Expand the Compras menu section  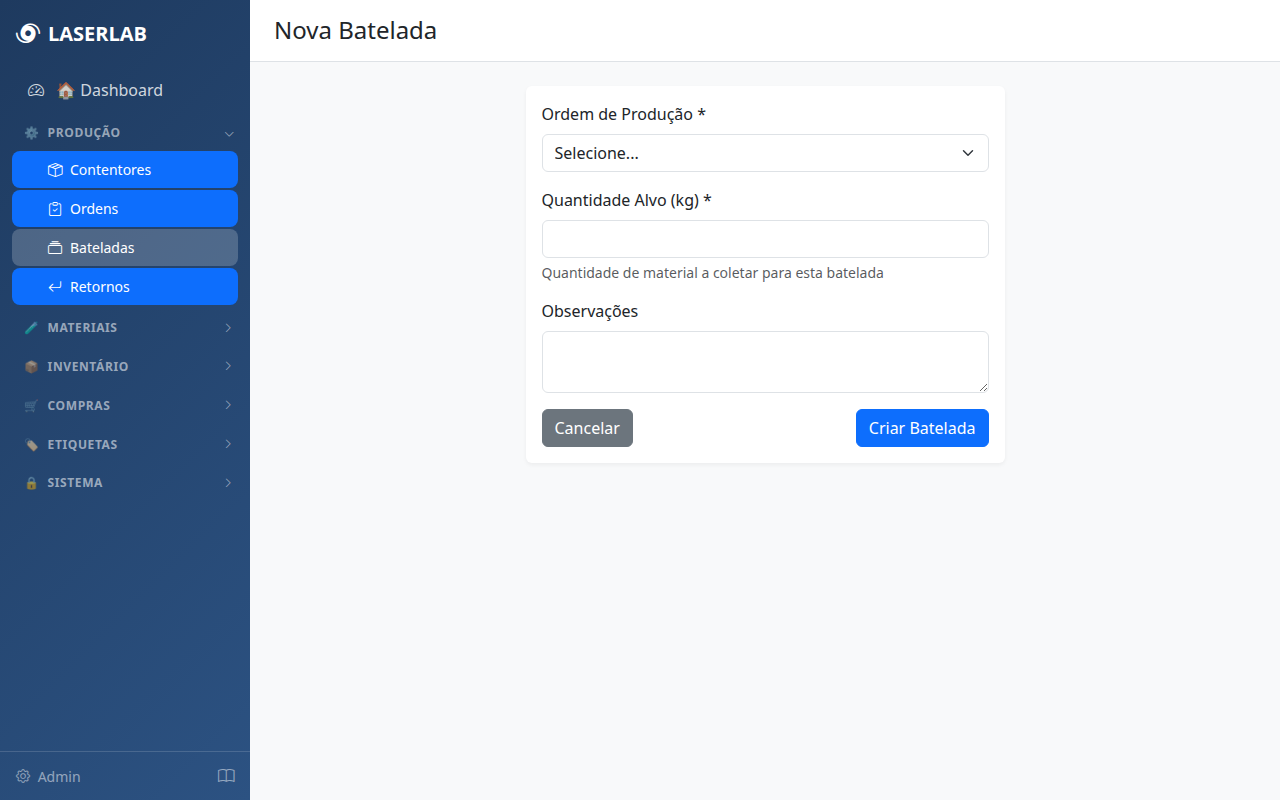point(125,406)
